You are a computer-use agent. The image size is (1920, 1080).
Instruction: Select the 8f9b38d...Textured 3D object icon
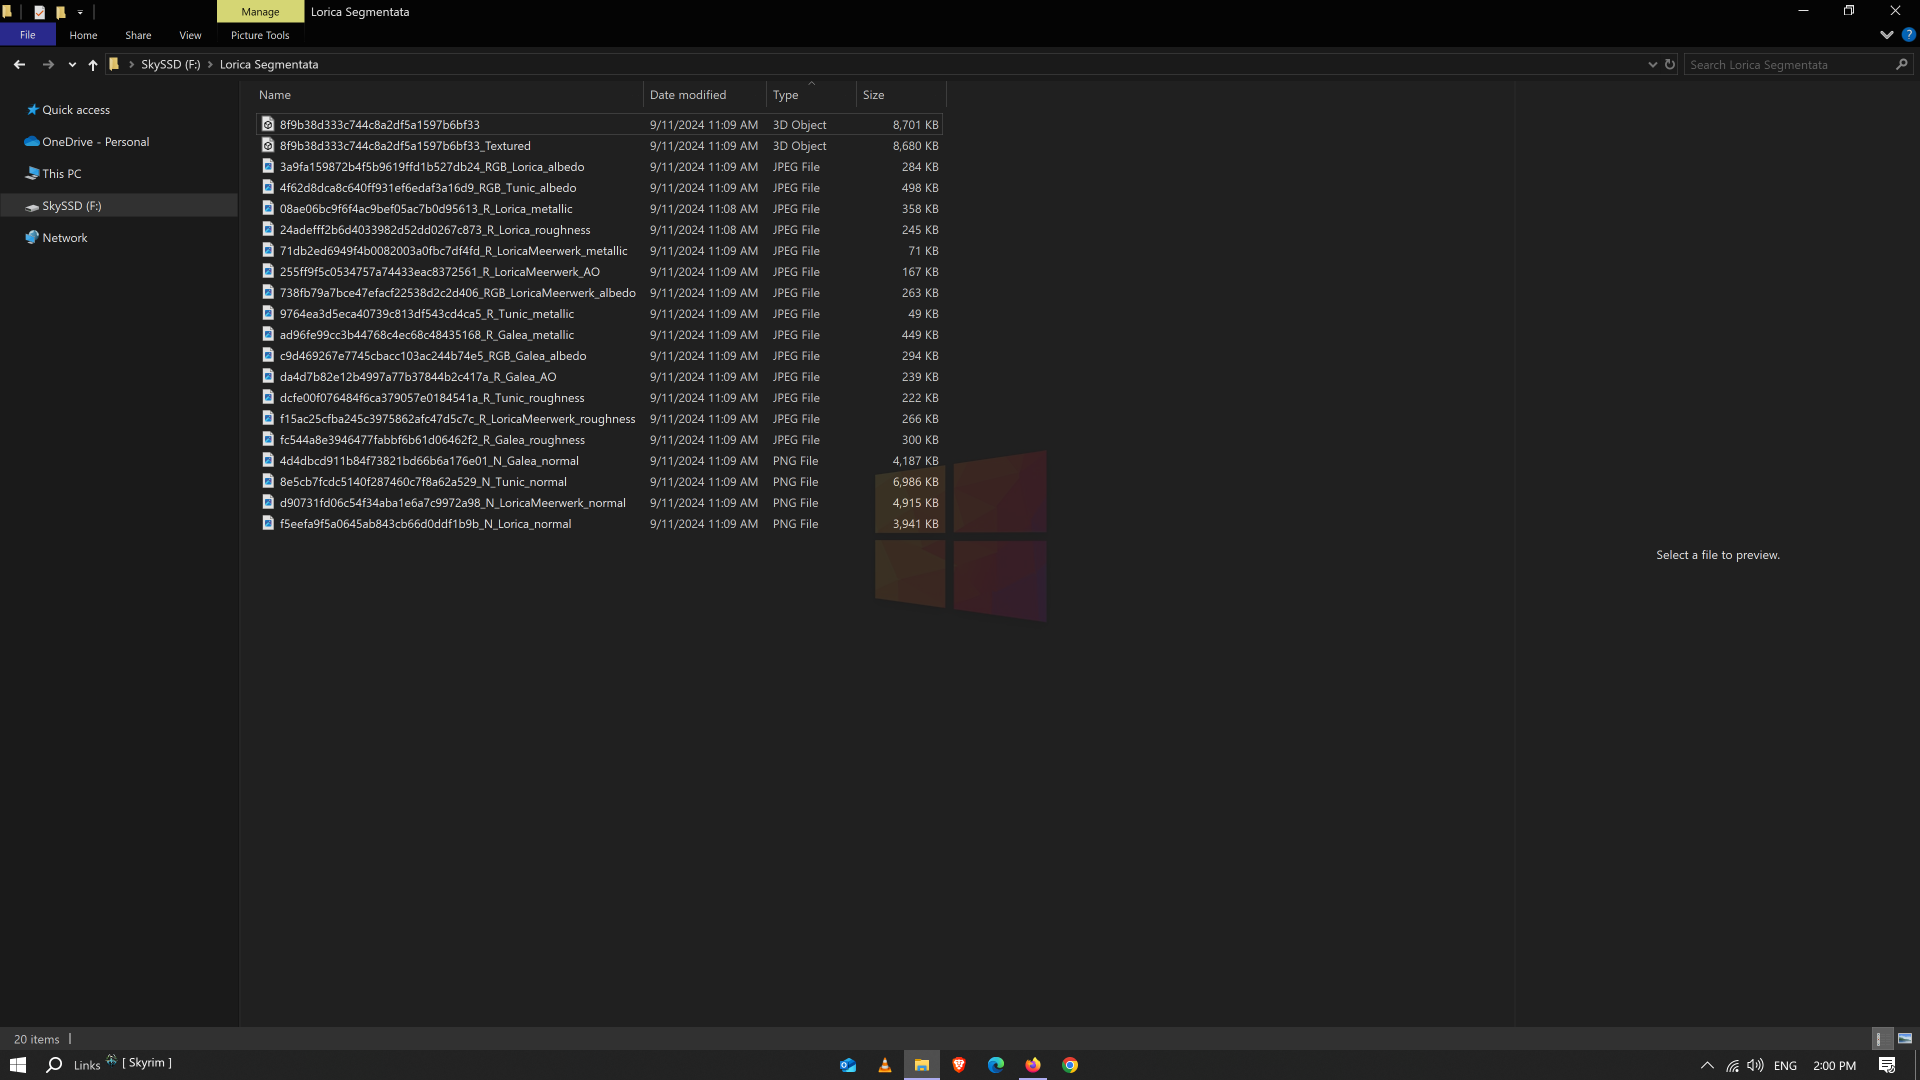click(x=268, y=146)
